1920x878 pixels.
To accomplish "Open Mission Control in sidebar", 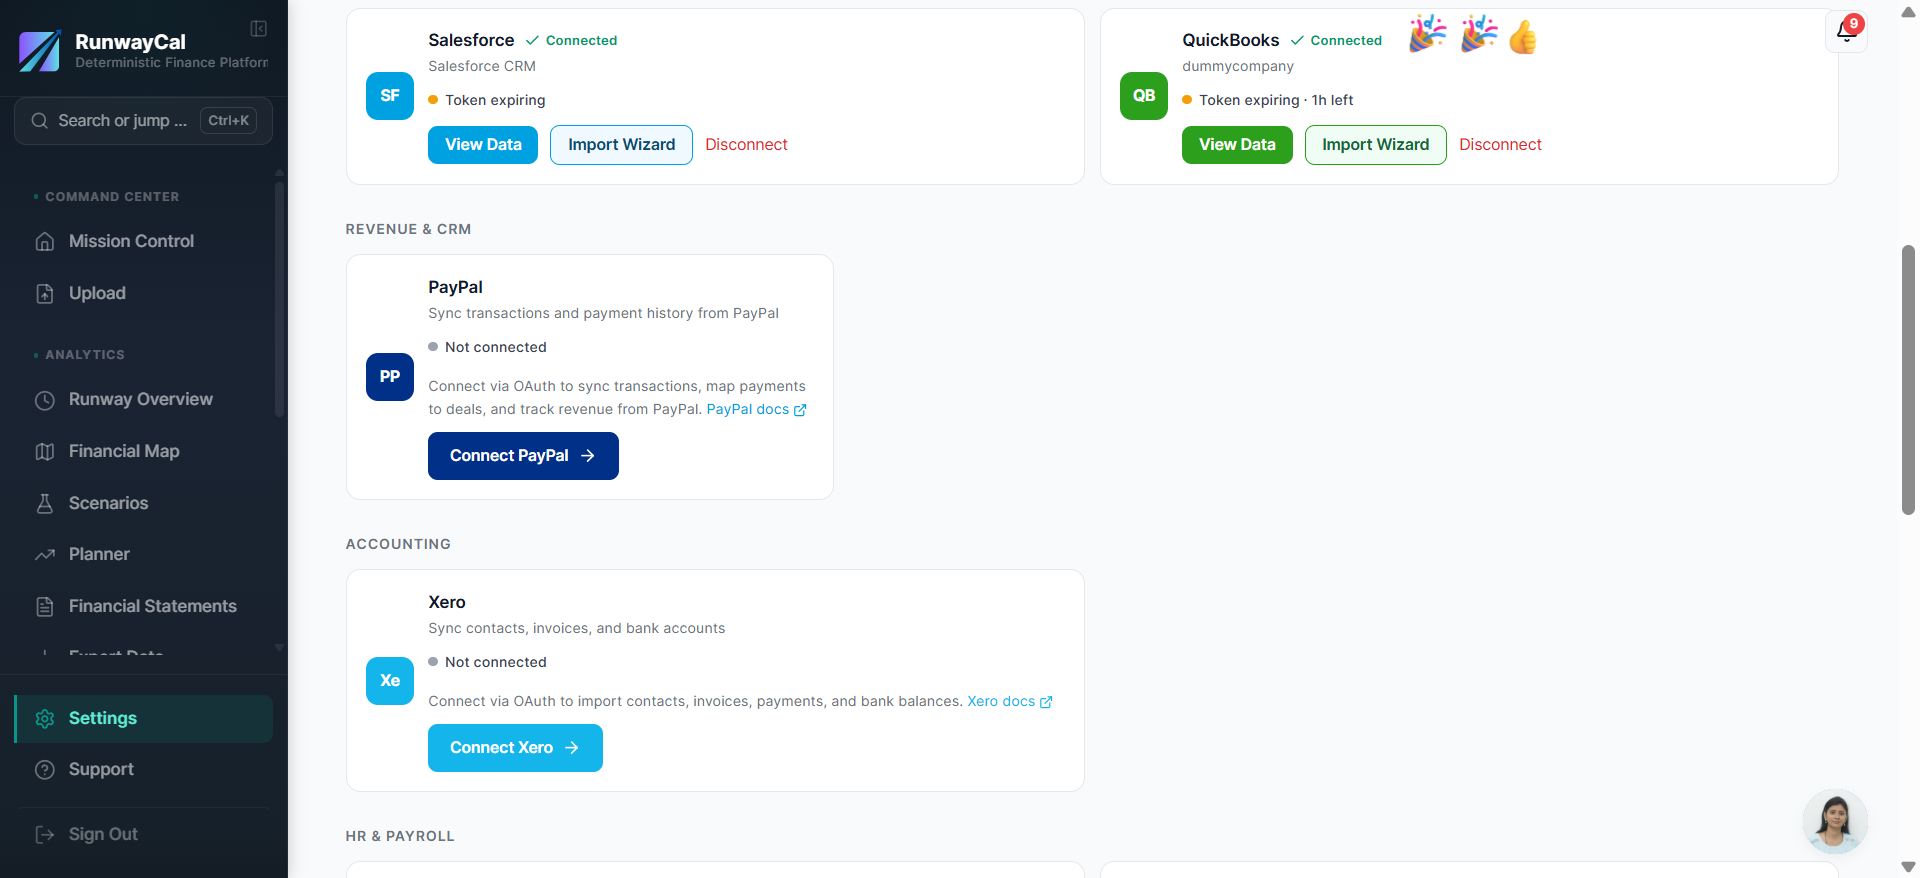I will [144, 241].
